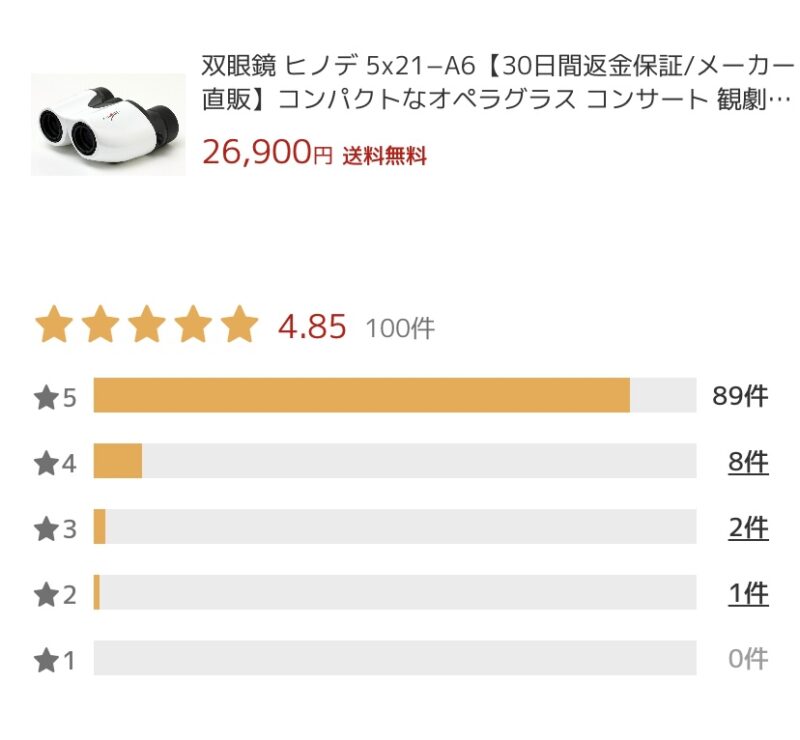Click the fifth gold rating star
This screenshot has width=800, height=740.
click(x=239, y=324)
